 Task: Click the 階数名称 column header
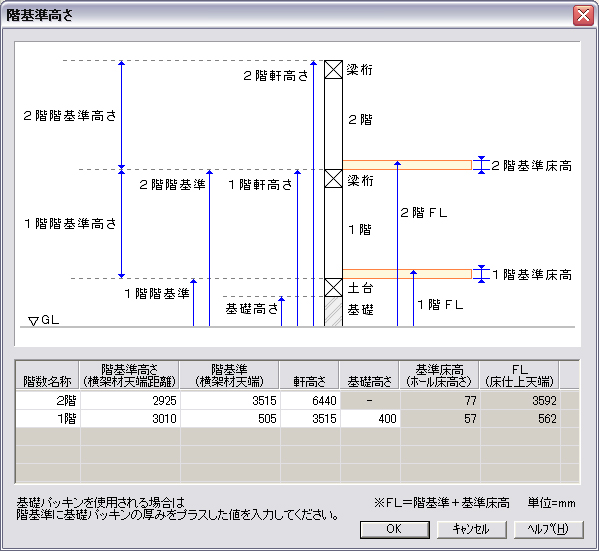(x=47, y=375)
